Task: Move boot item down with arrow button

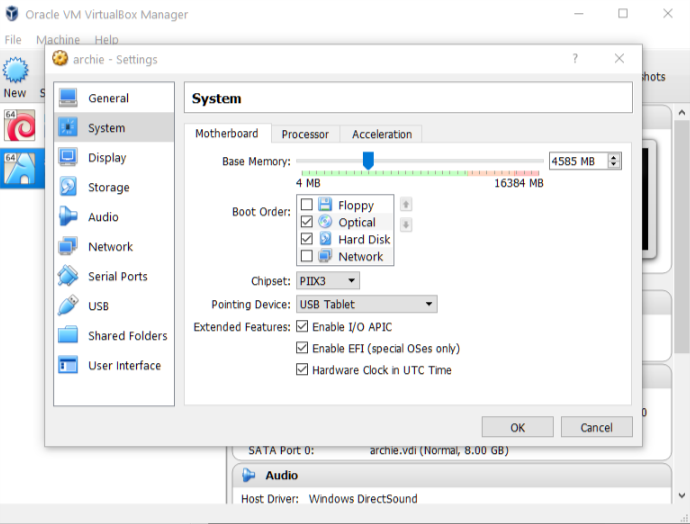Action: (x=406, y=225)
